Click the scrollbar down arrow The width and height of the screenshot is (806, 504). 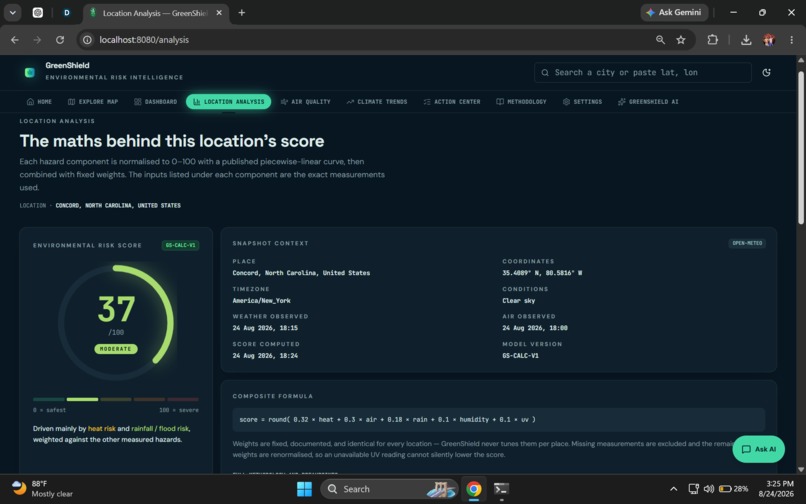(x=800, y=469)
